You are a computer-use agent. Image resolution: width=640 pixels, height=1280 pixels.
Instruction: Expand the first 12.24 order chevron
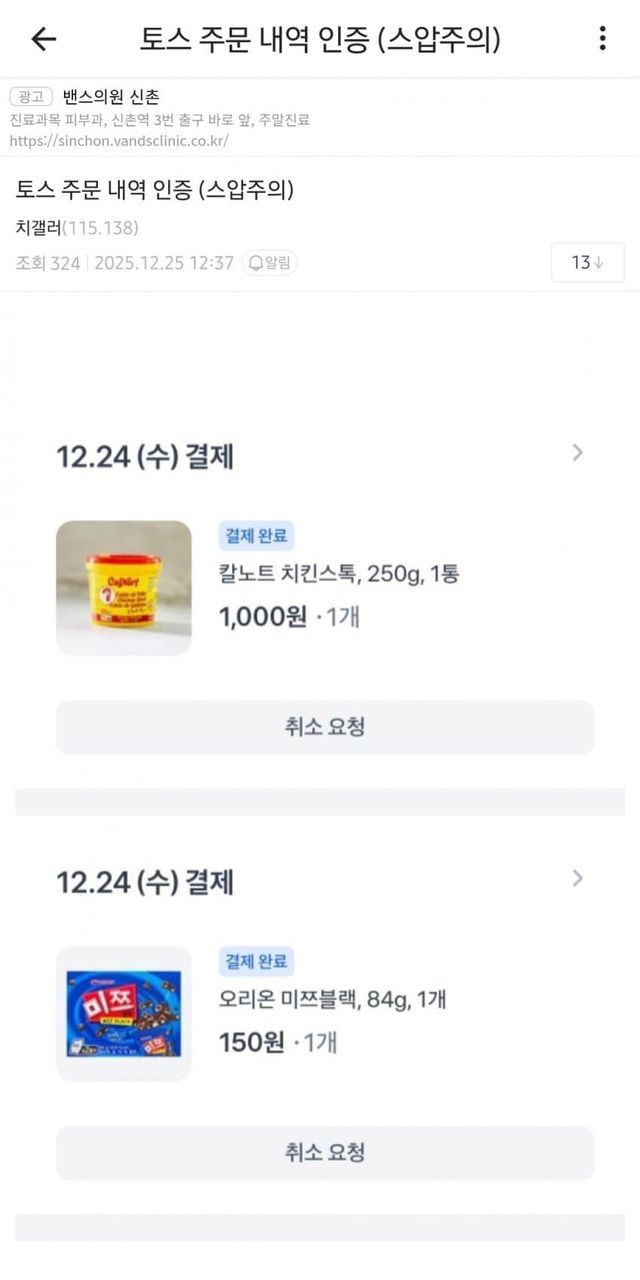[x=577, y=453]
